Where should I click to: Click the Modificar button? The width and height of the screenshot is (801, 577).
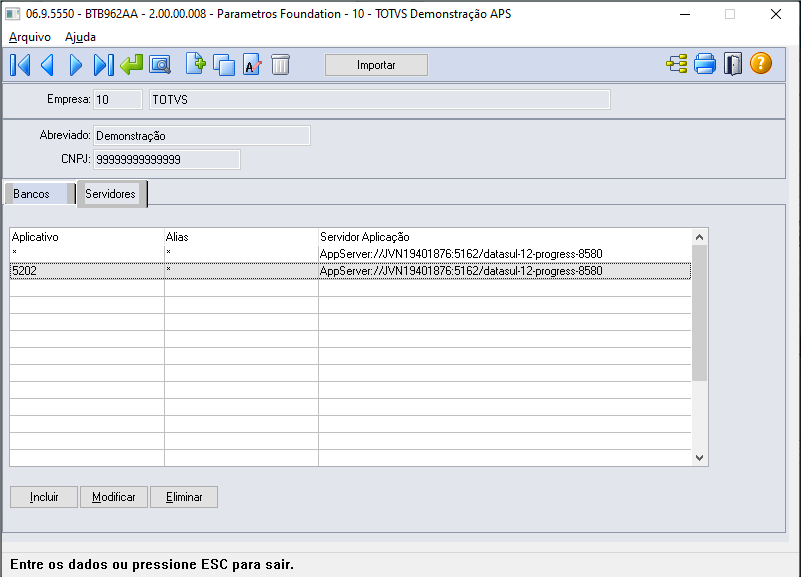click(114, 497)
